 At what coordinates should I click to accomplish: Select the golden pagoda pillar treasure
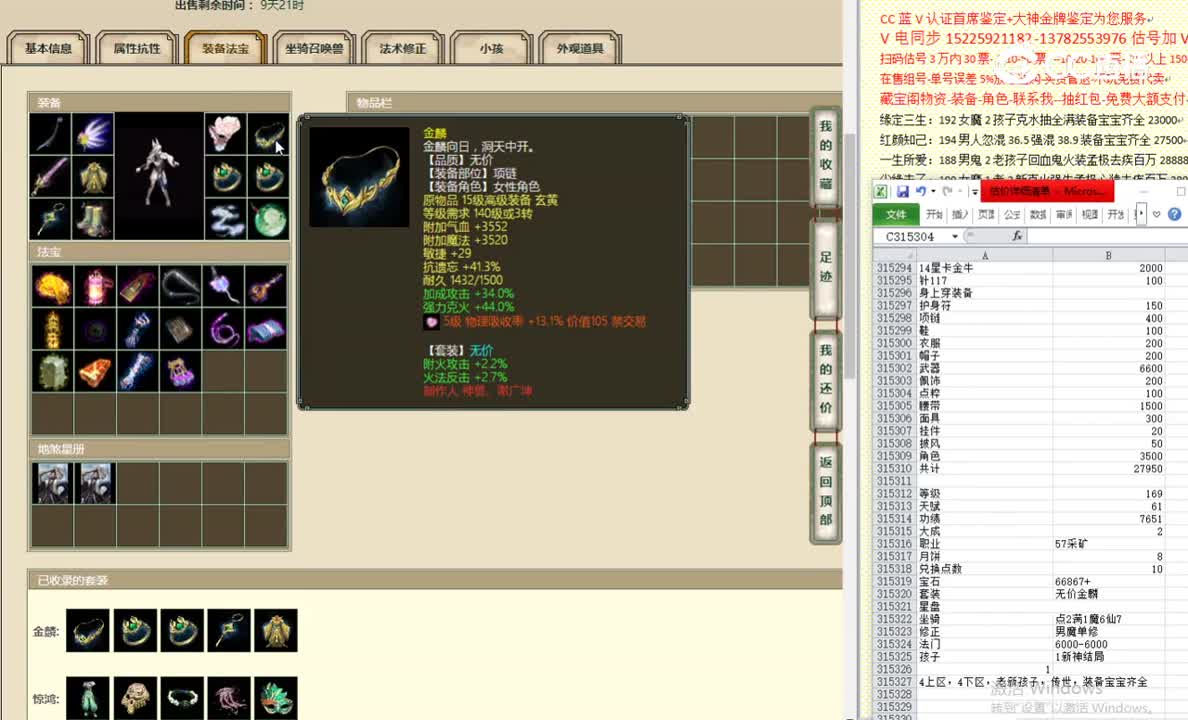(52, 329)
